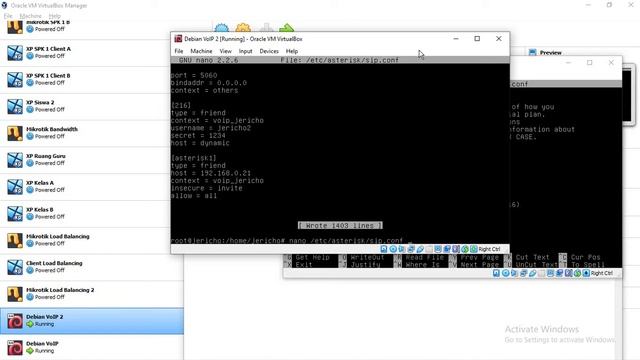Click the network indicator in the rear VM window status bar
The height and width of the screenshot is (360, 640).
(524, 273)
